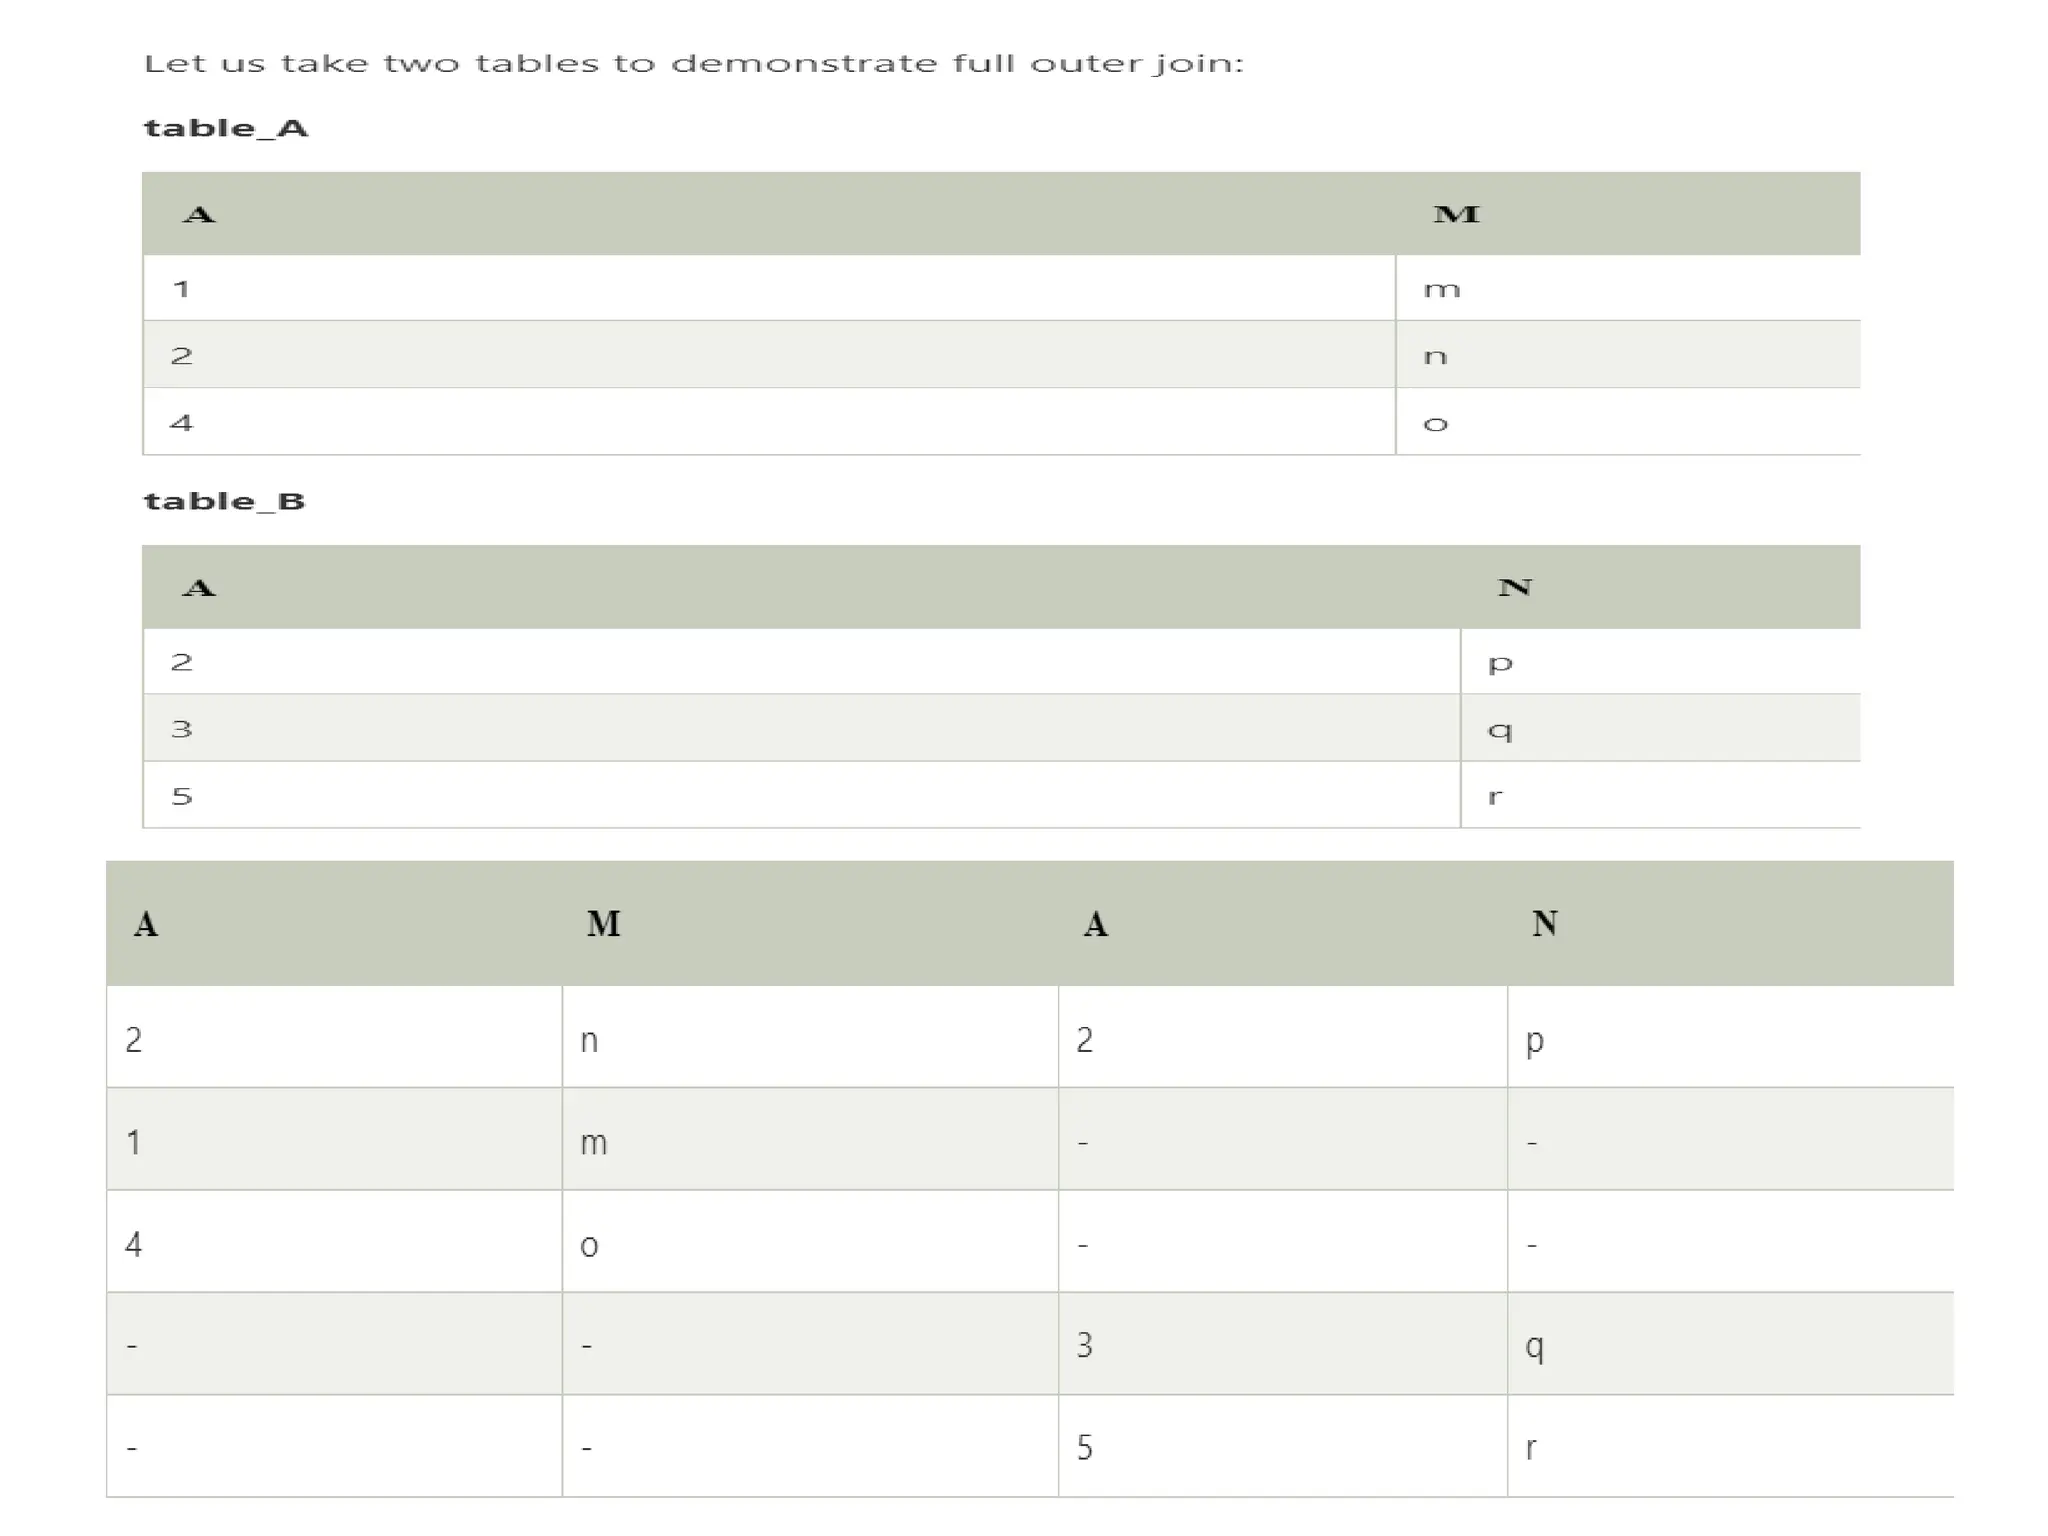Click the 'q' cell in the result table
The height and width of the screenshot is (1536, 2048).
[1730, 1344]
